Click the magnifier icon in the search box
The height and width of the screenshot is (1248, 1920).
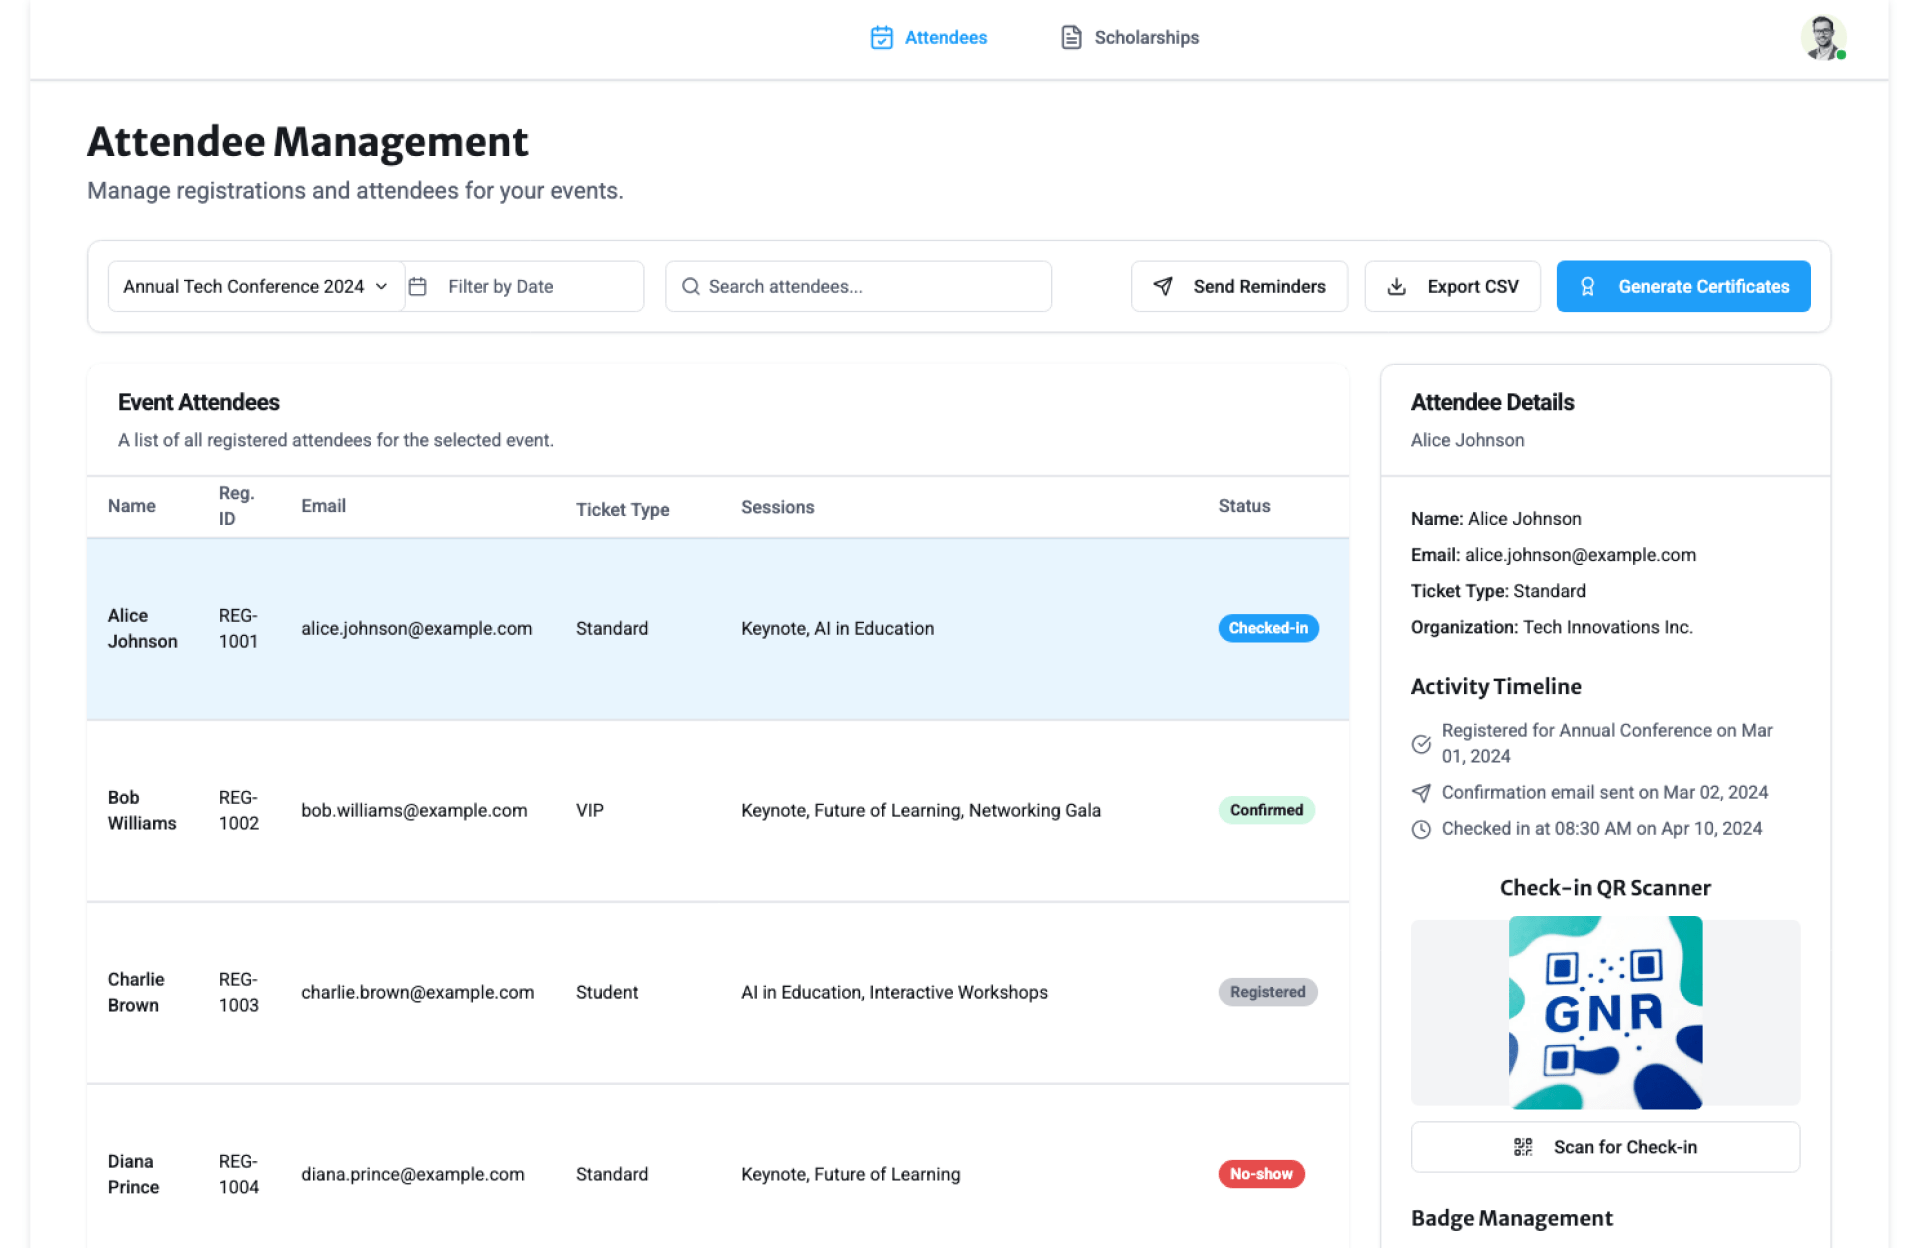(x=690, y=287)
